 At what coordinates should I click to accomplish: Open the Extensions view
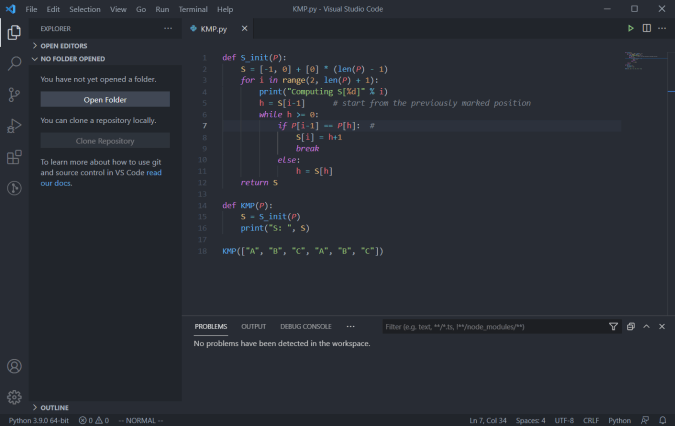click(14, 157)
